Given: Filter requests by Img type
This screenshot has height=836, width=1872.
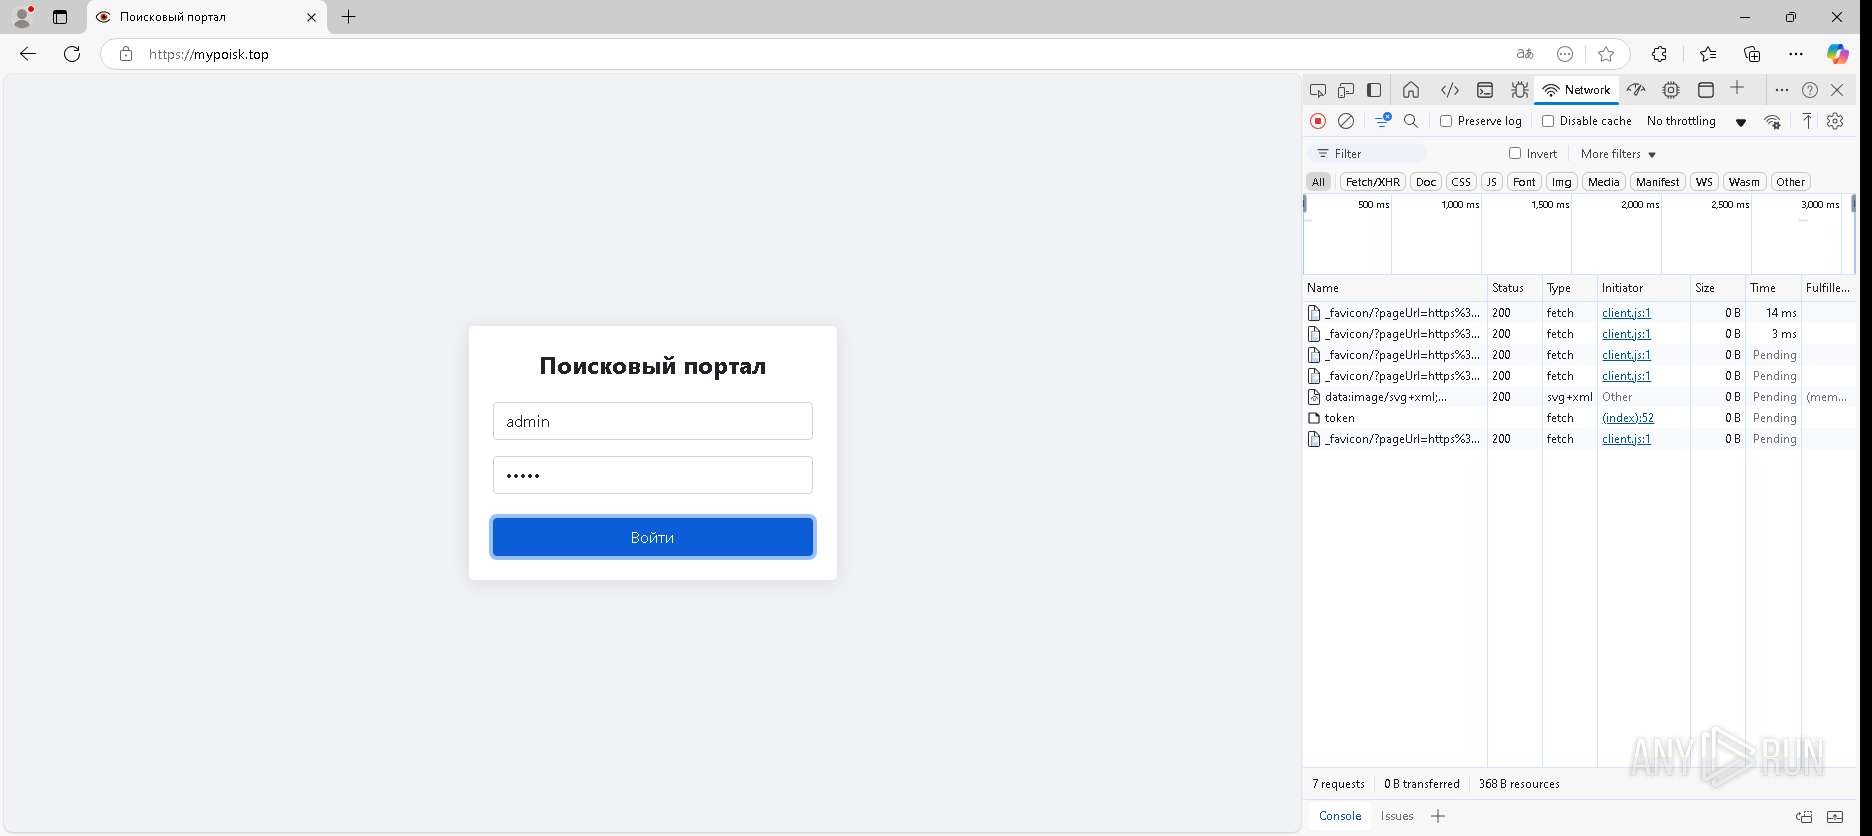Looking at the screenshot, I should [1561, 182].
